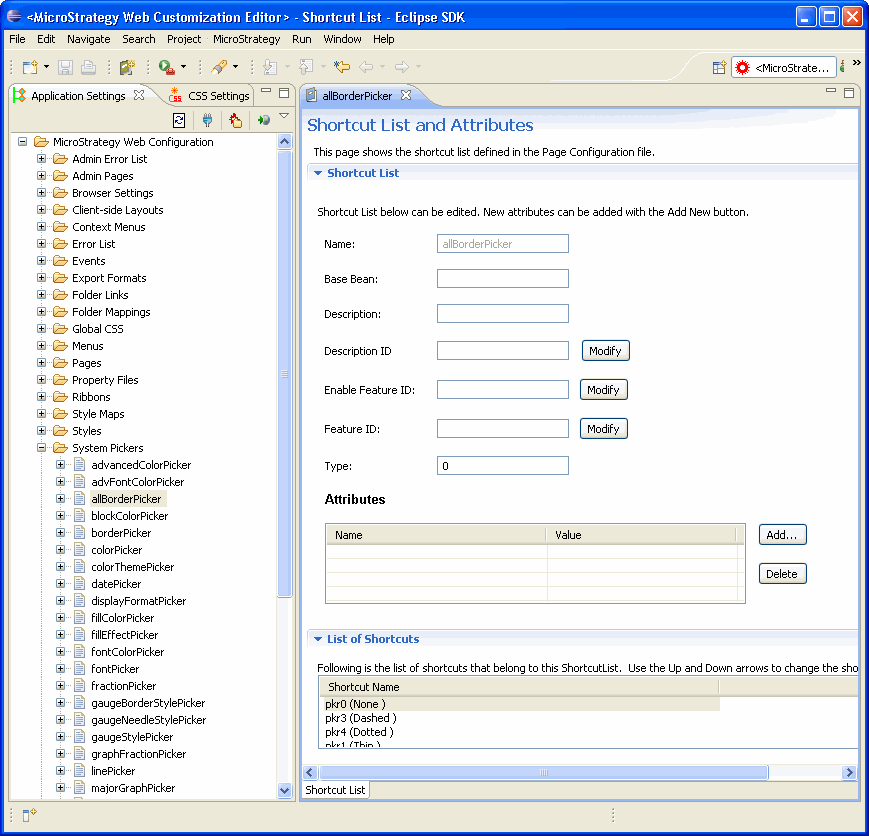Image resolution: width=869 pixels, height=836 pixels.
Task: Click the fast view icon in status bar
Action: pos(29,815)
